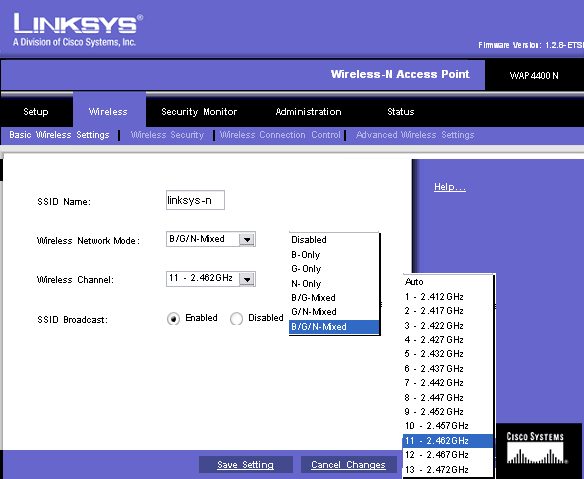Select highlighted channel 11 list entry
This screenshot has width=584, height=479.
448,441
